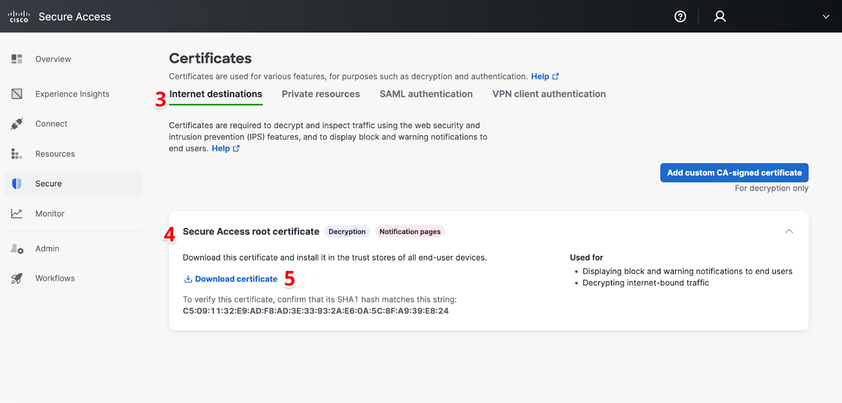Click the 'Used for' heading
Viewport: 842px width, 403px height.
coord(586,257)
